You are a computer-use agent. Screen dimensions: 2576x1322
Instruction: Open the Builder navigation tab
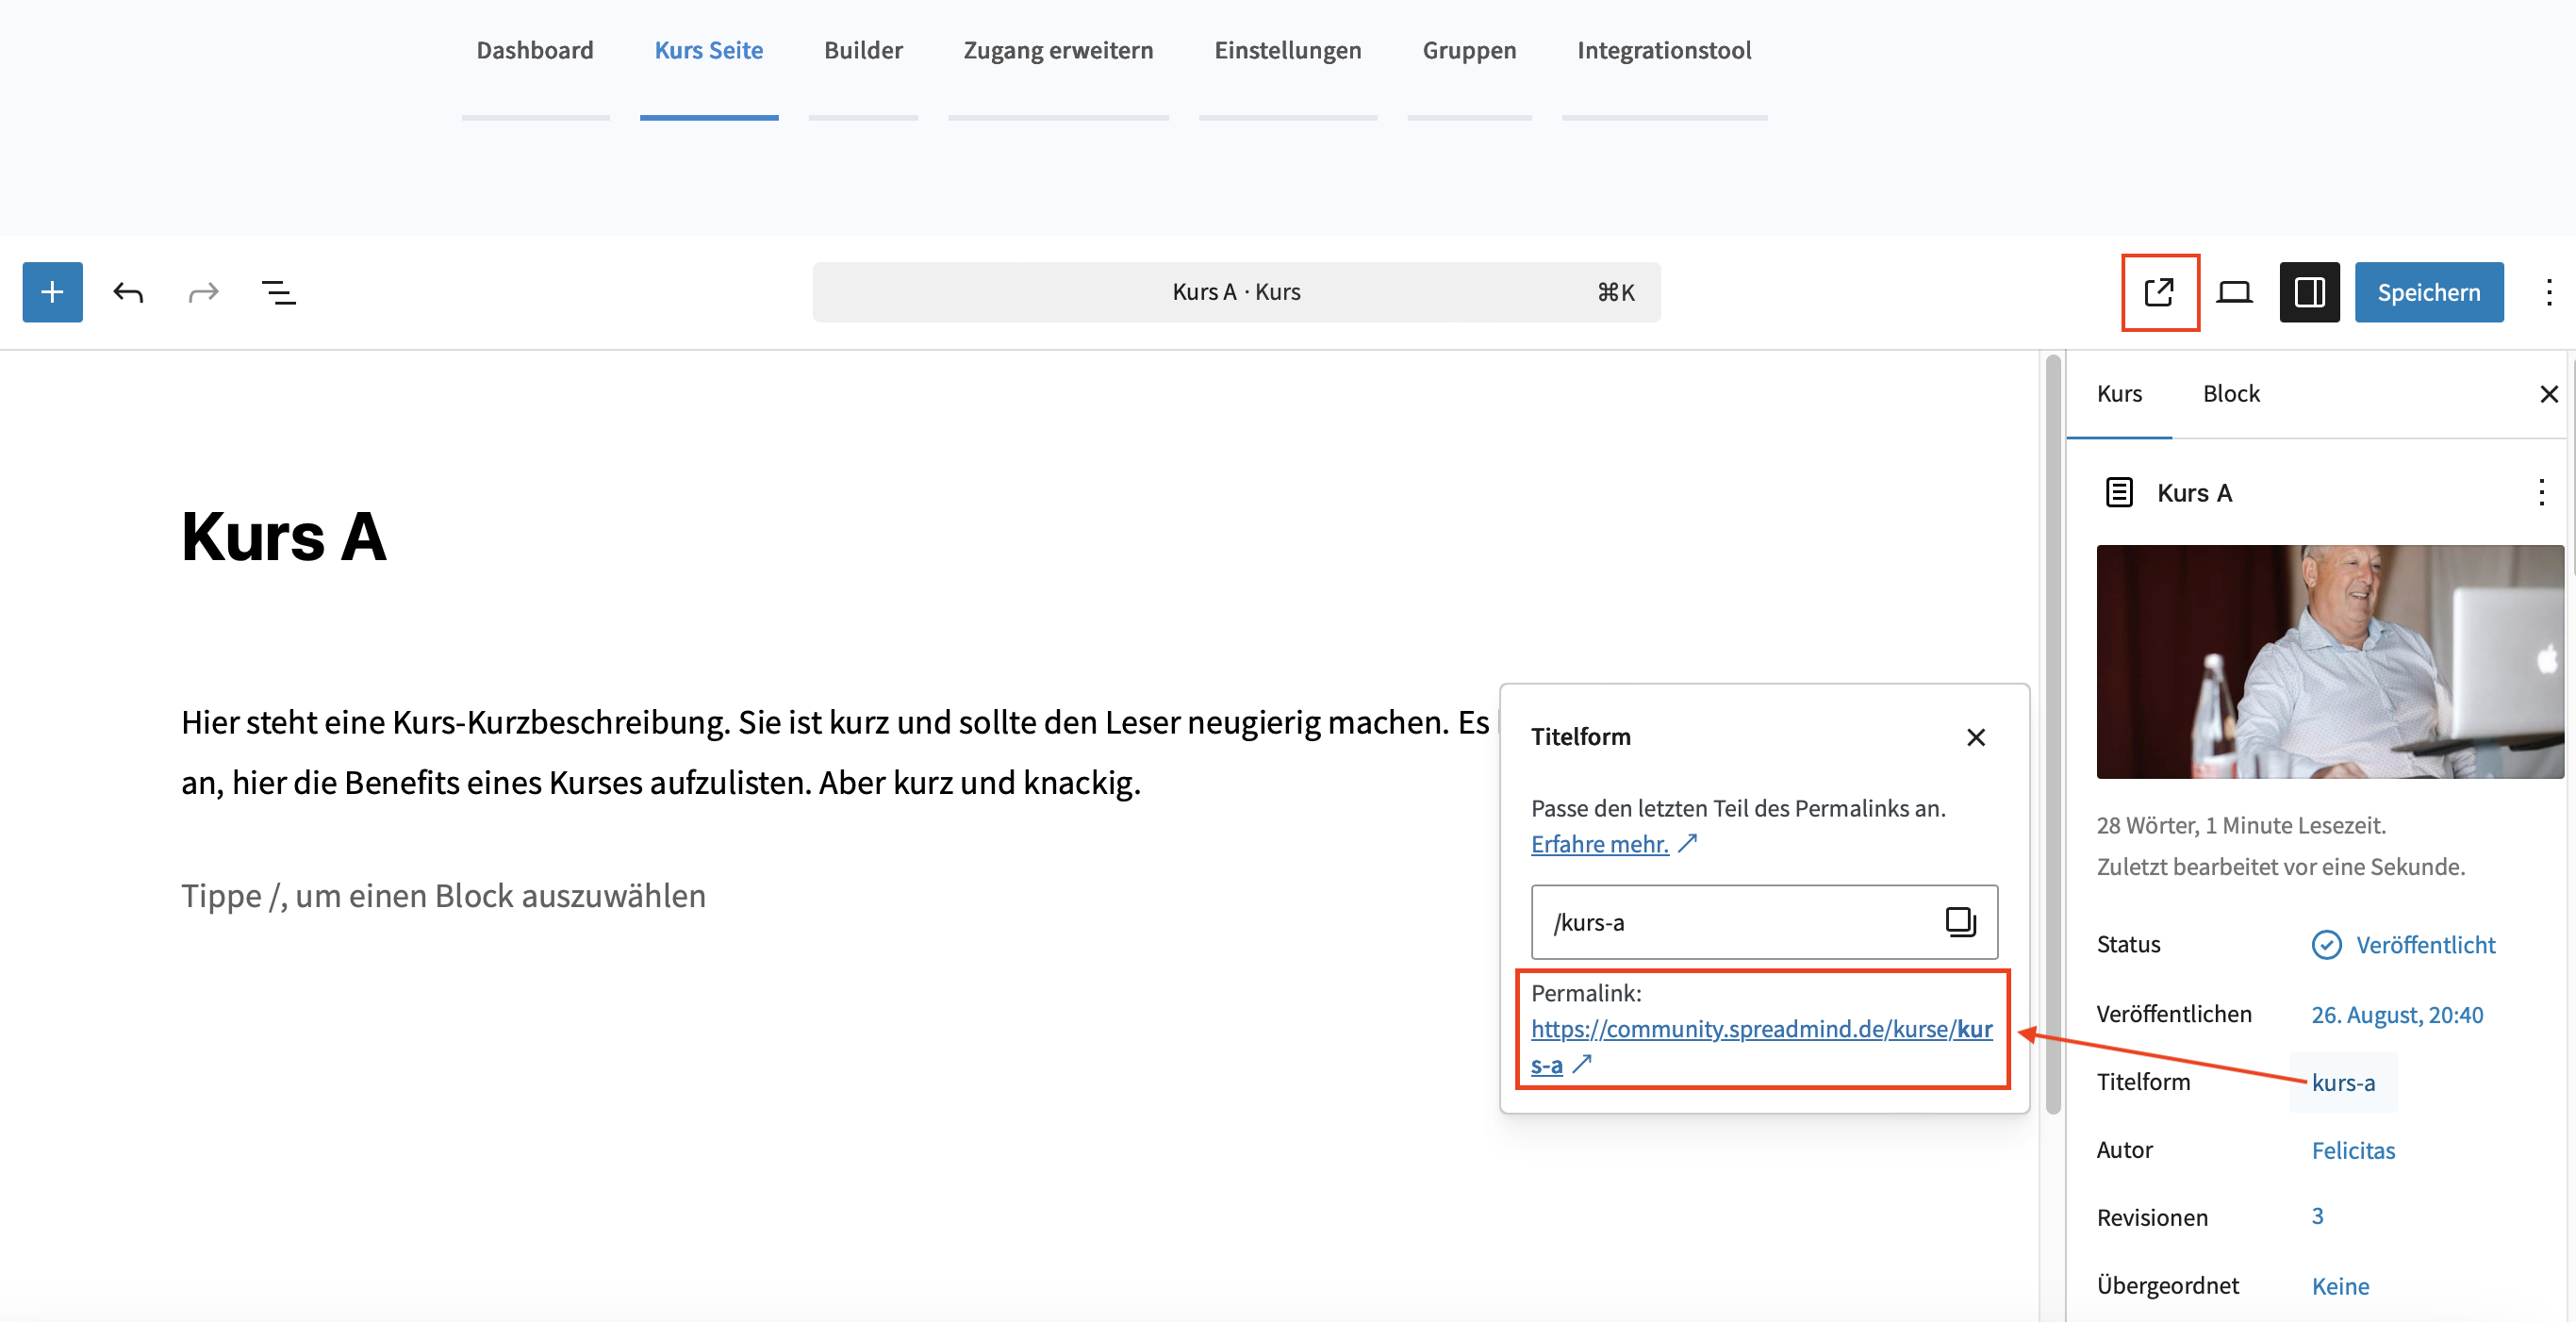(863, 50)
